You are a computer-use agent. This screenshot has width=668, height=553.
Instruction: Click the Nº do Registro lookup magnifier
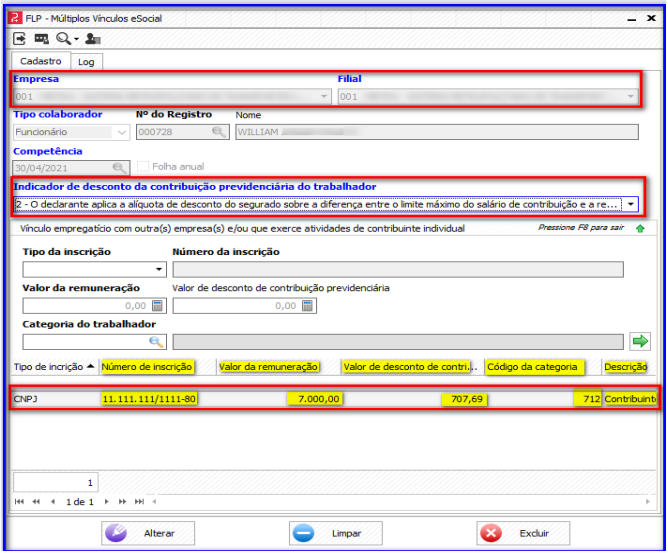[219, 132]
